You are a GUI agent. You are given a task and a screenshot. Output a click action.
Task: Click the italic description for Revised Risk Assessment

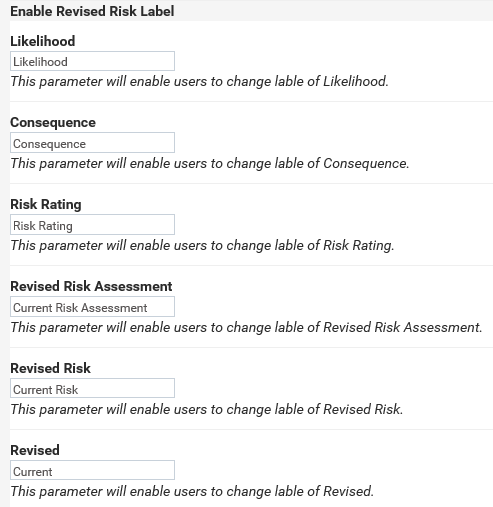(246, 327)
